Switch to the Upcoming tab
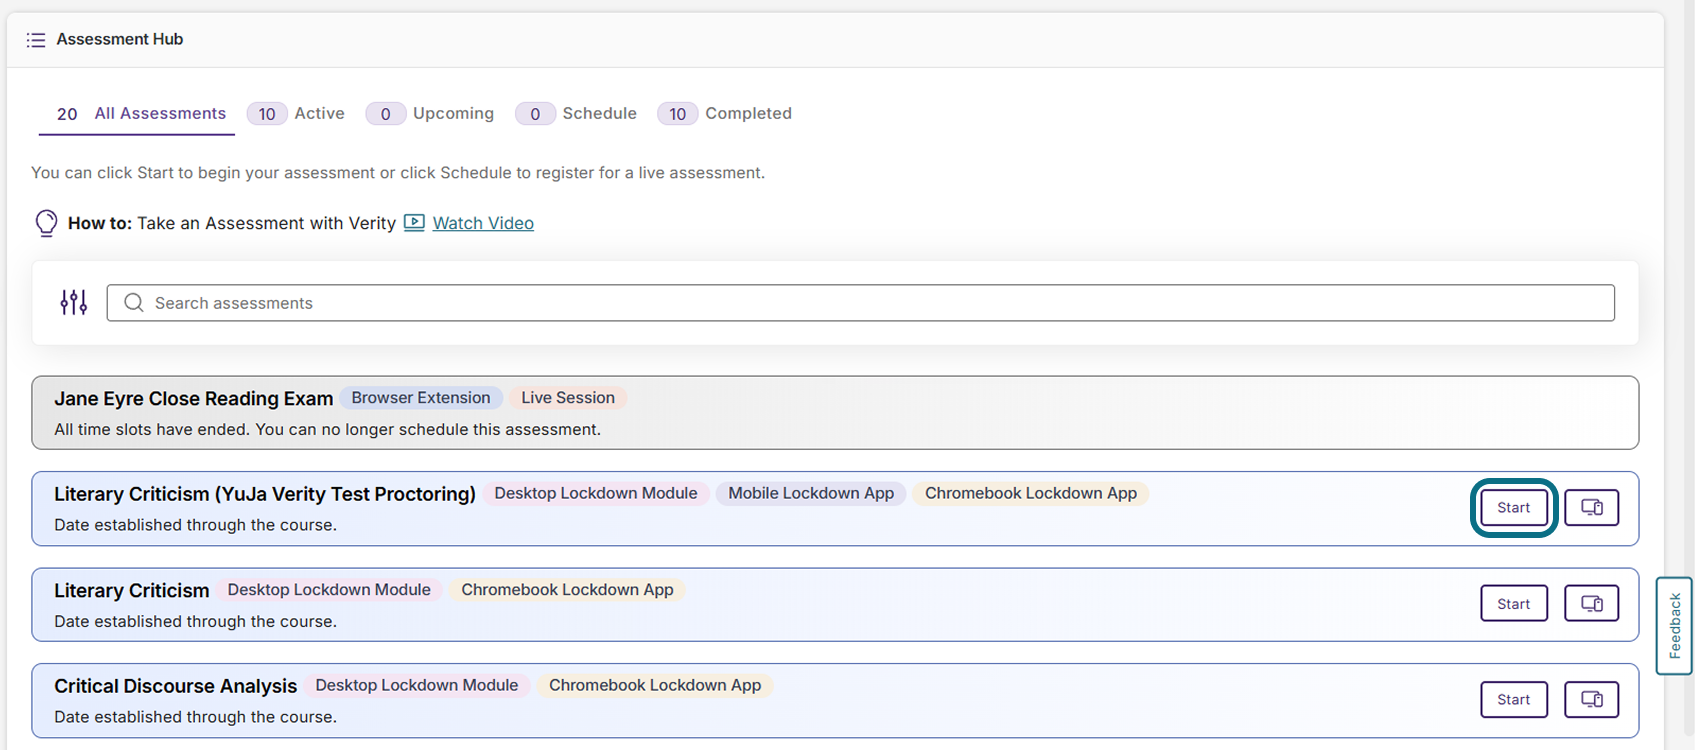Image resolution: width=1707 pixels, height=750 pixels. click(430, 113)
